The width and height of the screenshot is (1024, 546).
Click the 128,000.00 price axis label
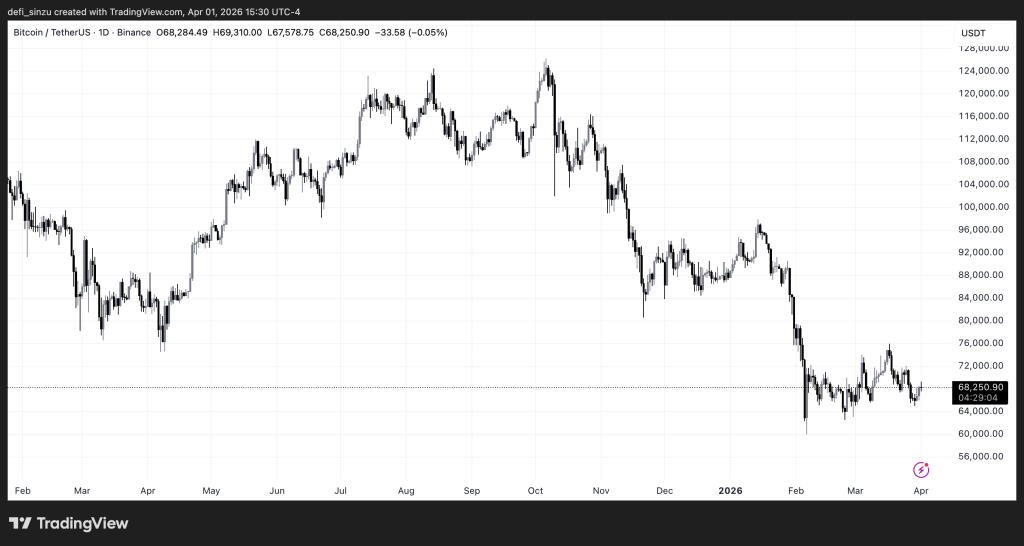click(980, 48)
